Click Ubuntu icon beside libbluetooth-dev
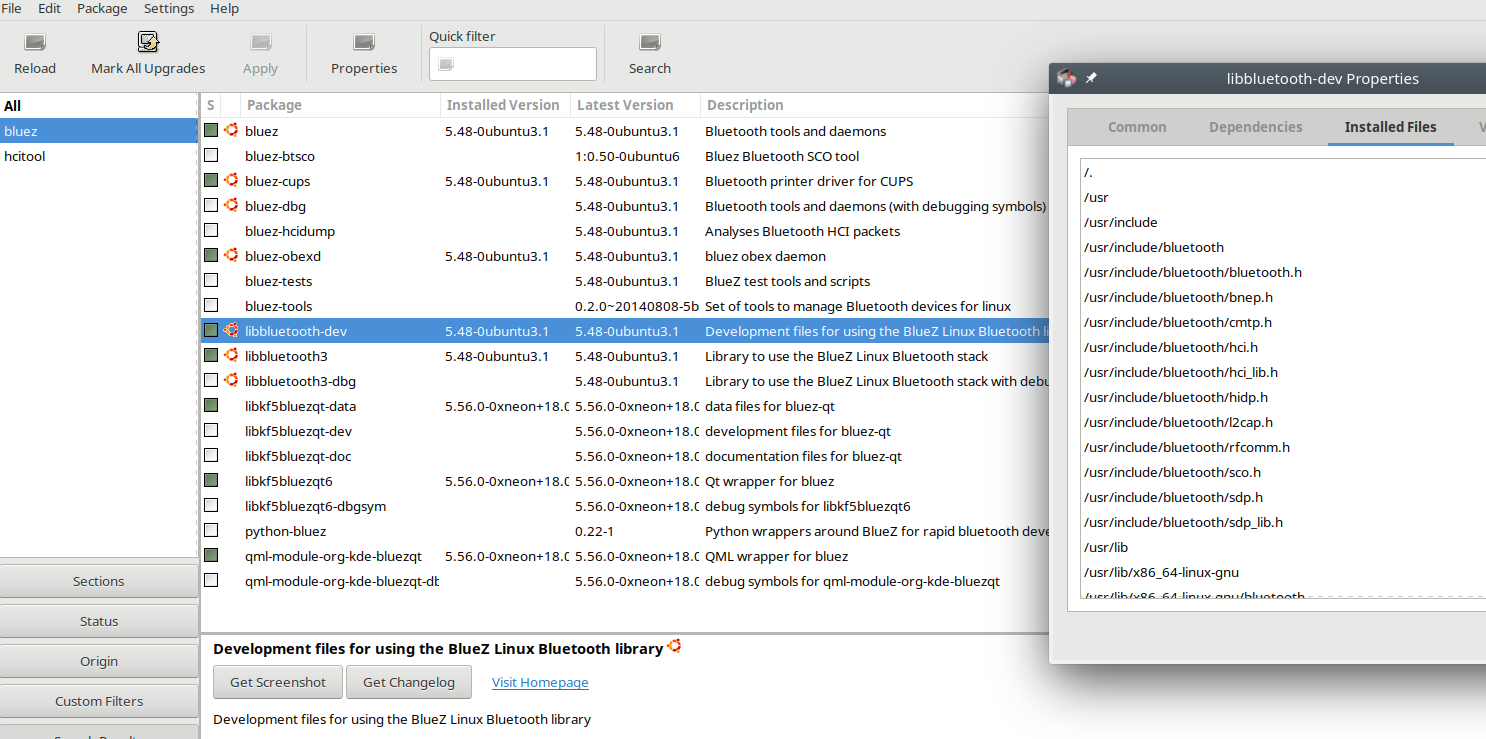 (231, 330)
